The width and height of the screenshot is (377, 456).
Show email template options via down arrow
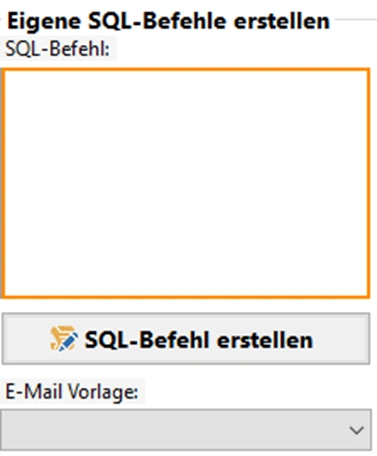pos(357,430)
